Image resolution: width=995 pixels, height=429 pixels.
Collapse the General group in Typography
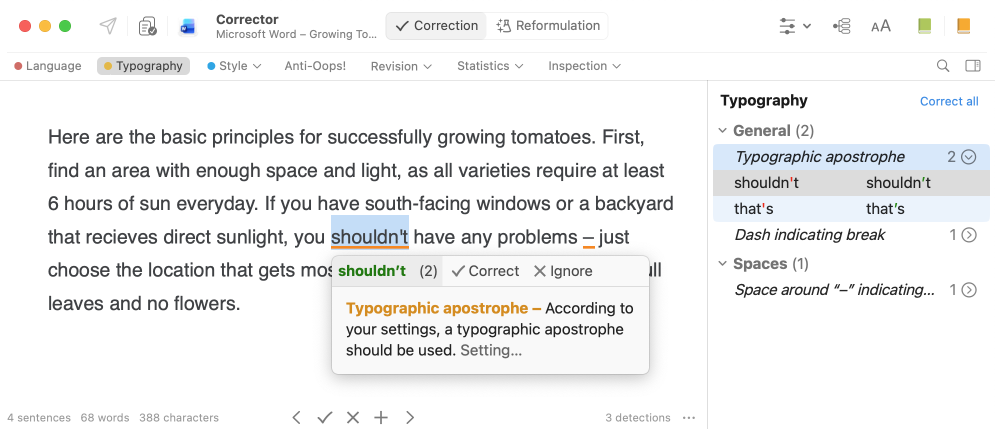tap(723, 131)
